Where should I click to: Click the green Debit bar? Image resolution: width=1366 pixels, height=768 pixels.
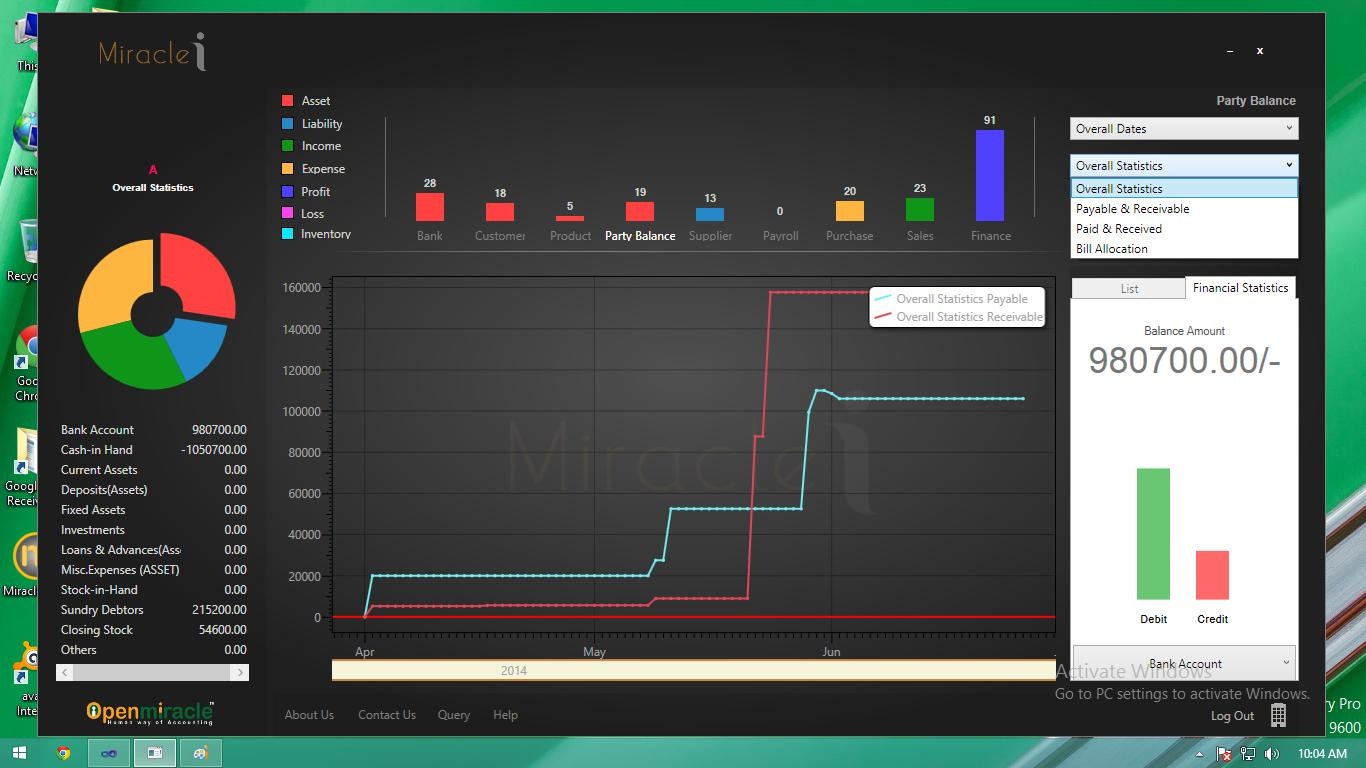[x=1153, y=534]
